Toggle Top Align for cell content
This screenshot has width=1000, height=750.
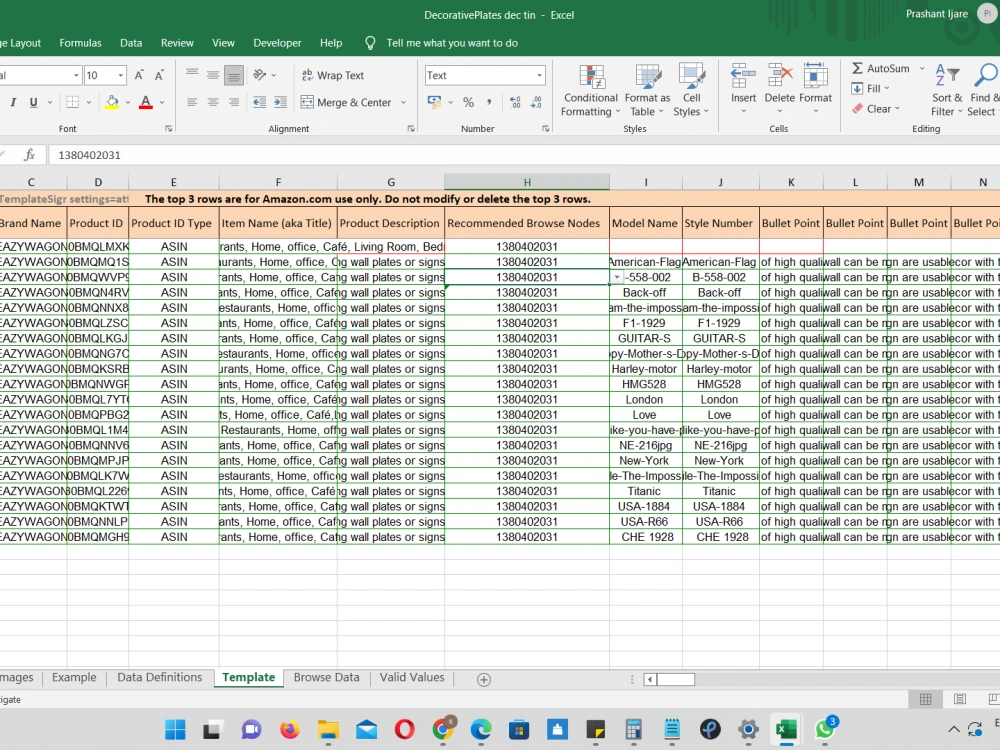192,75
